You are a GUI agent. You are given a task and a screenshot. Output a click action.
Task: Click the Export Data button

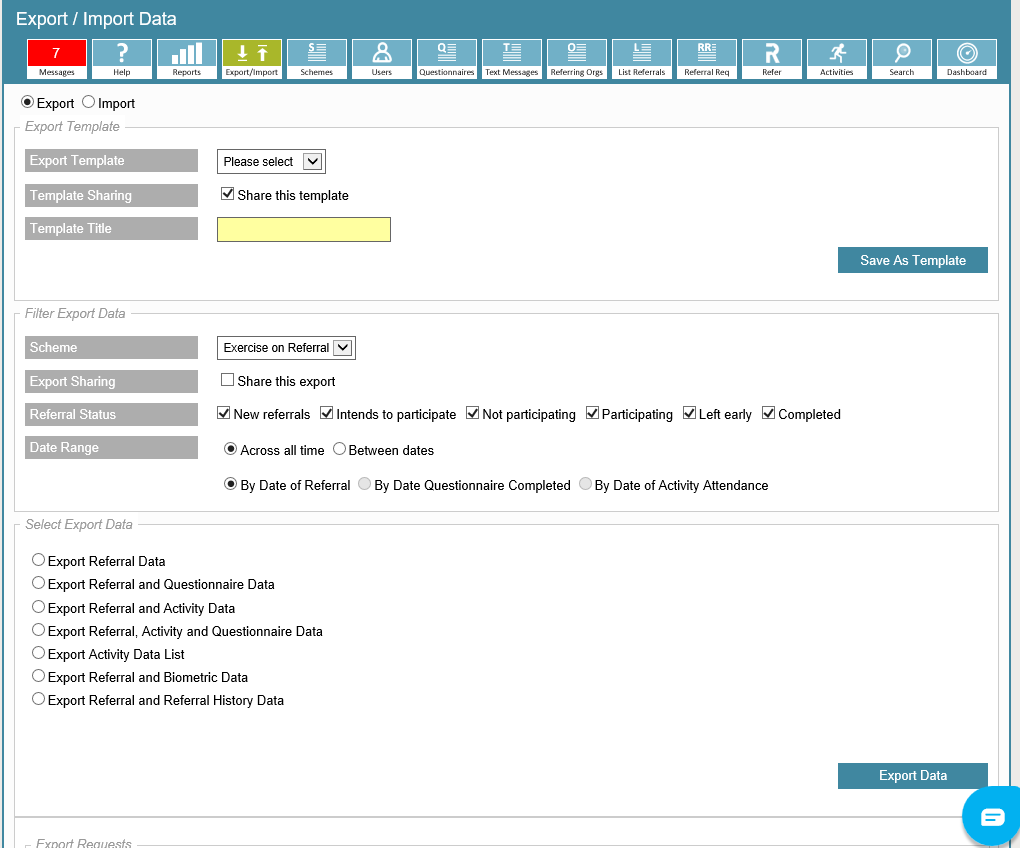913,776
